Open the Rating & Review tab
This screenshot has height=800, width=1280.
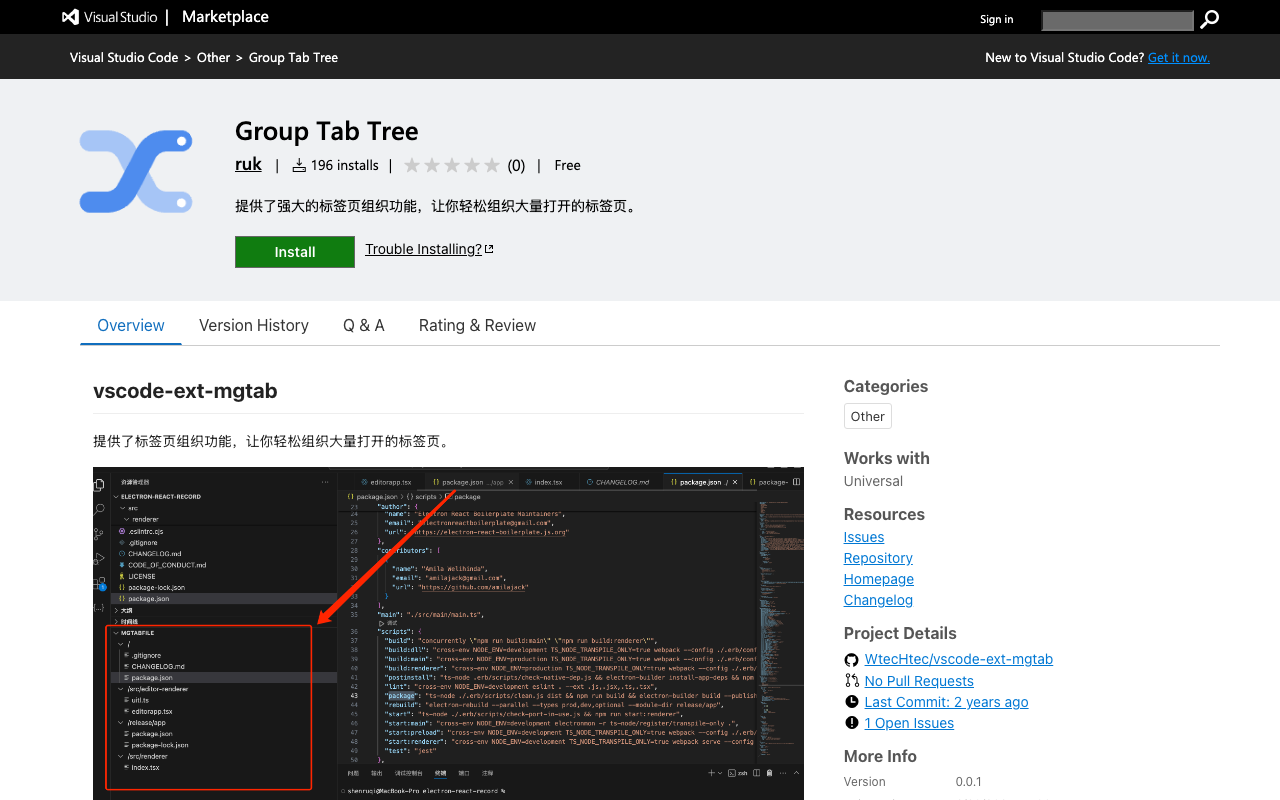[x=477, y=325]
